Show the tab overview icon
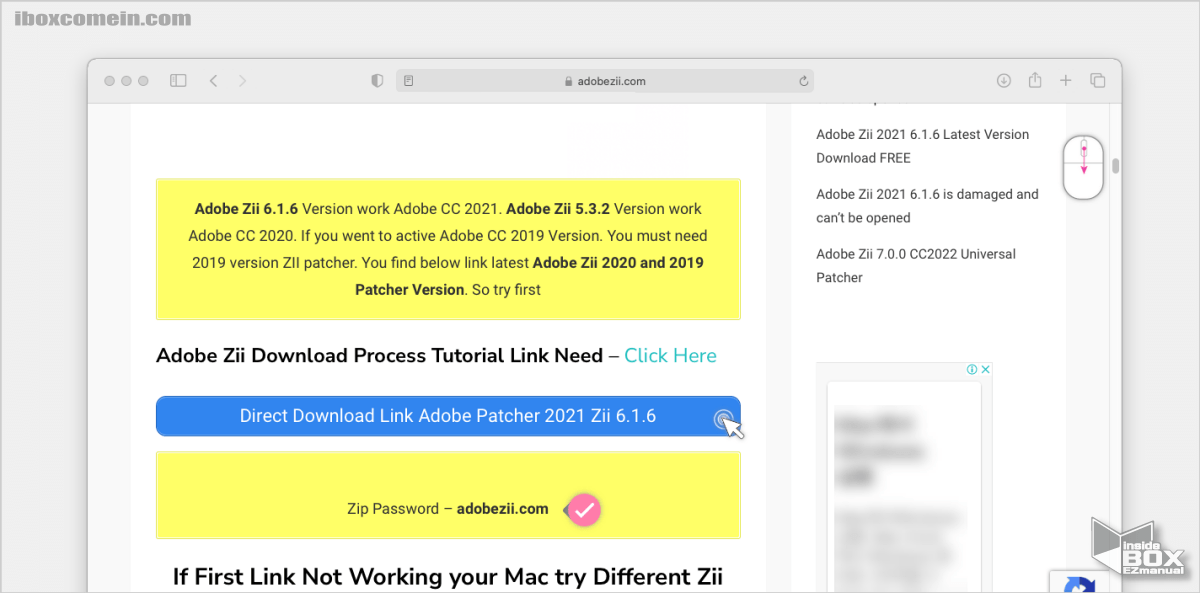 tap(1097, 81)
